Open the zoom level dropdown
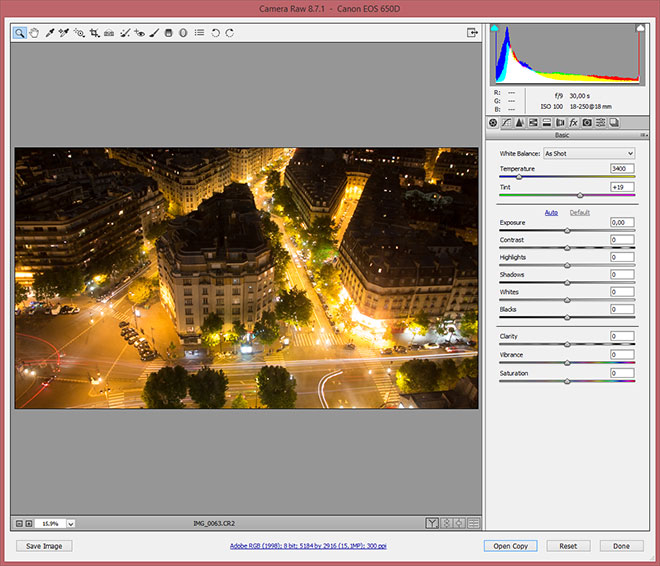Viewport: 660px width, 566px height. click(x=71, y=523)
